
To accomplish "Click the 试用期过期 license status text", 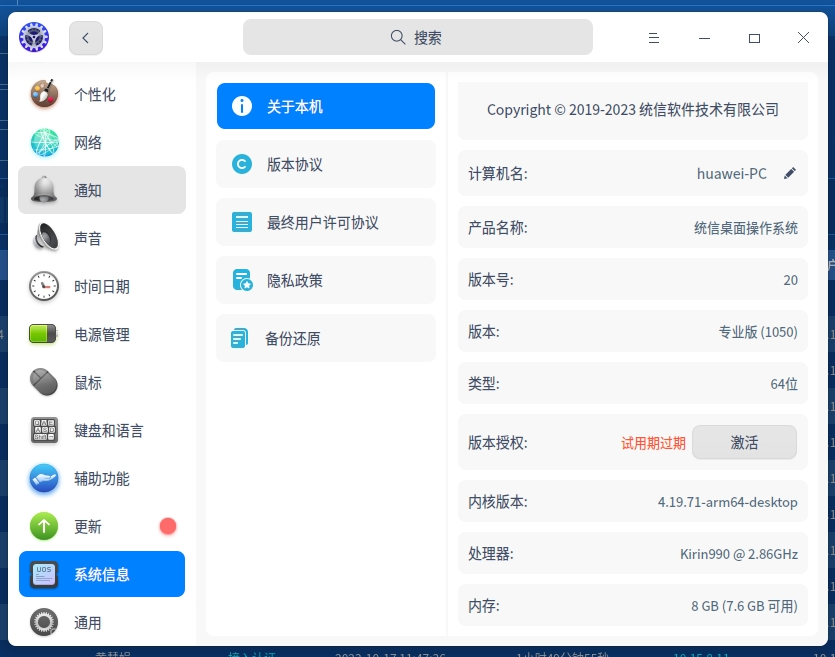I will 653,443.
